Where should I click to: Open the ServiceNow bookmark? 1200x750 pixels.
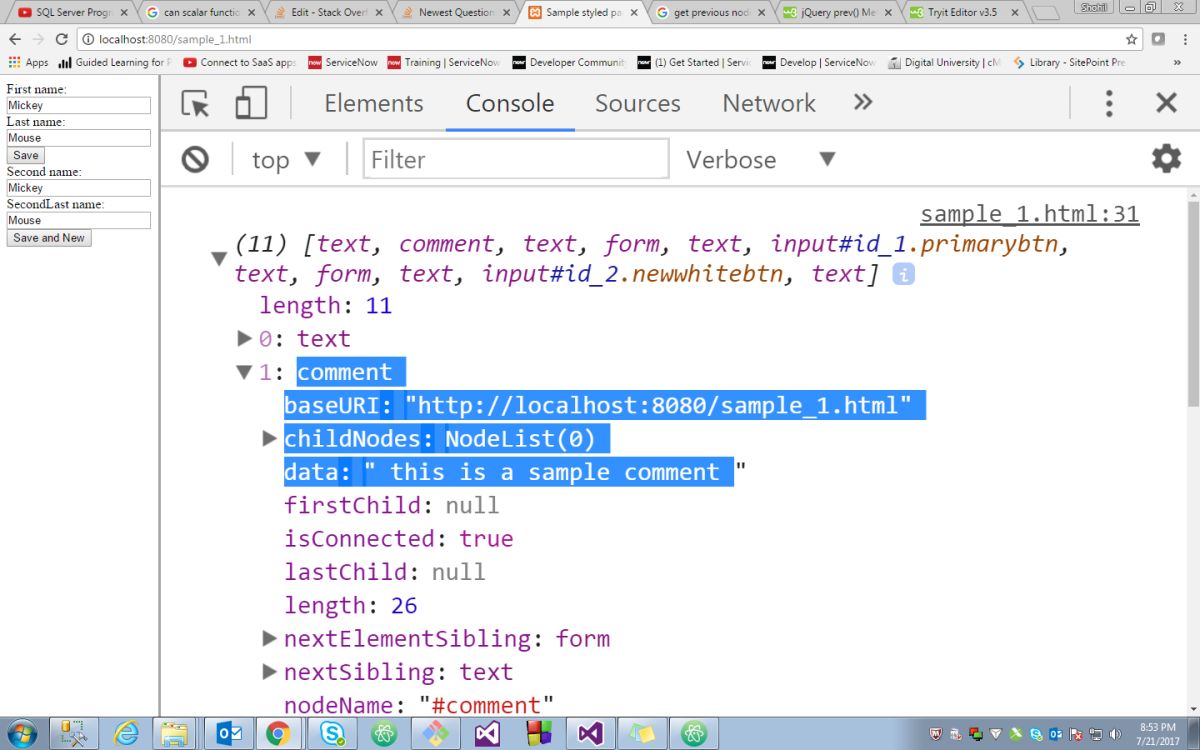(x=343, y=62)
